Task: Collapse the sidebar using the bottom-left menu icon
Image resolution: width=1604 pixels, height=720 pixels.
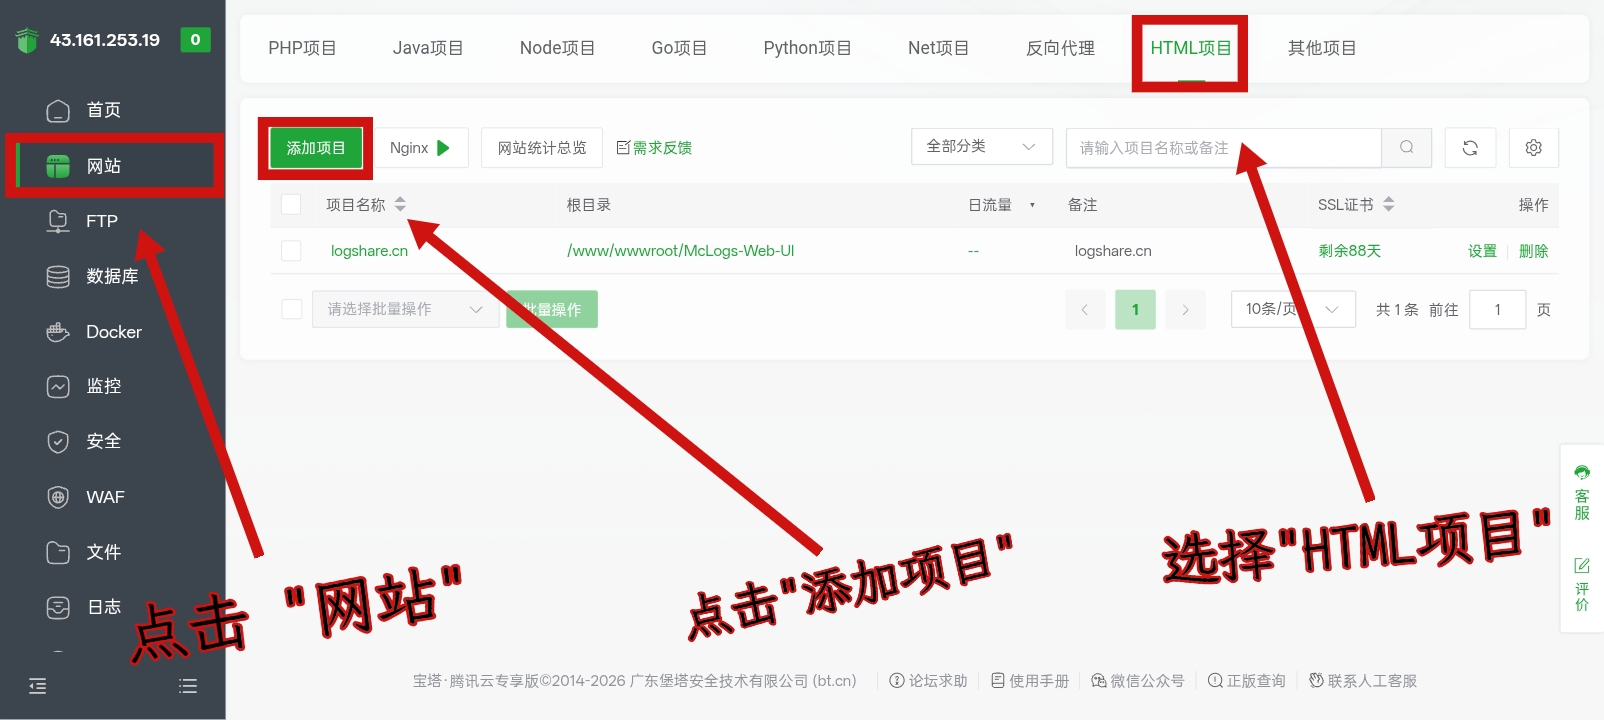Action: (x=38, y=686)
